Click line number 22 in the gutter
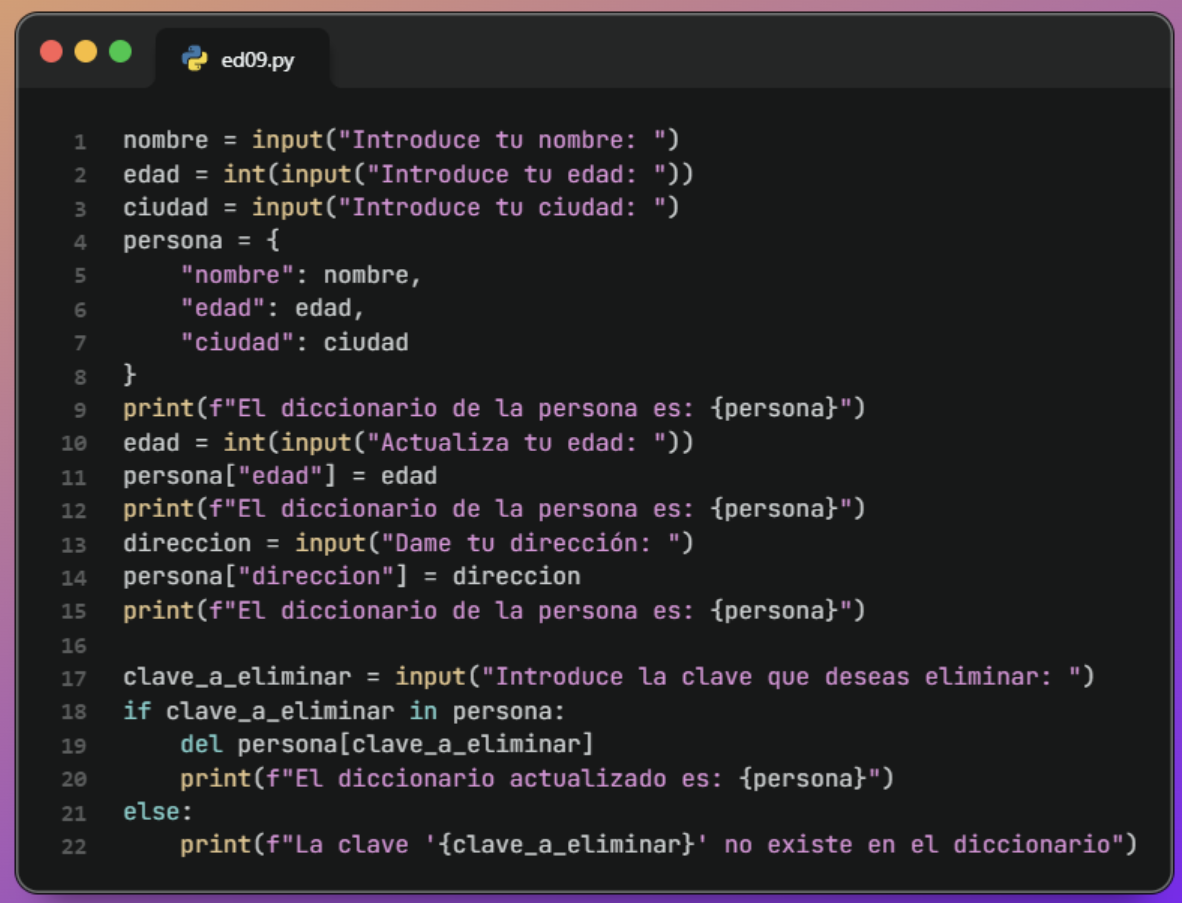This screenshot has height=903, width=1182. coord(74,846)
